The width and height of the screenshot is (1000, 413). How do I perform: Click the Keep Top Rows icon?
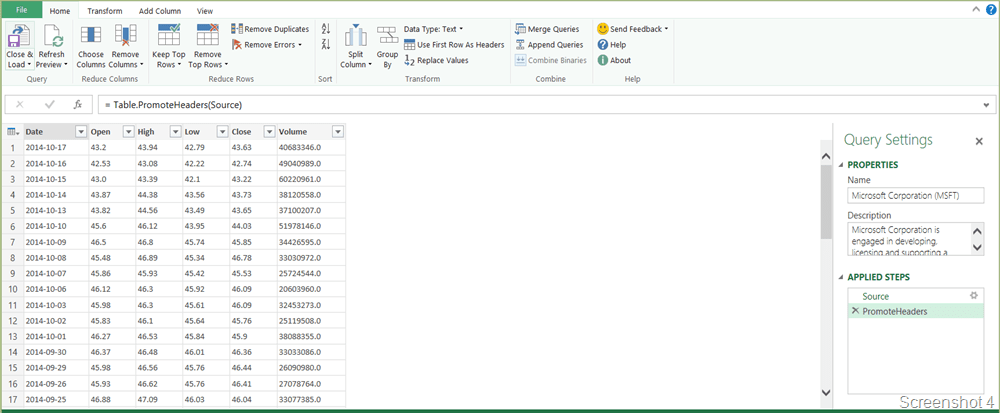(167, 38)
